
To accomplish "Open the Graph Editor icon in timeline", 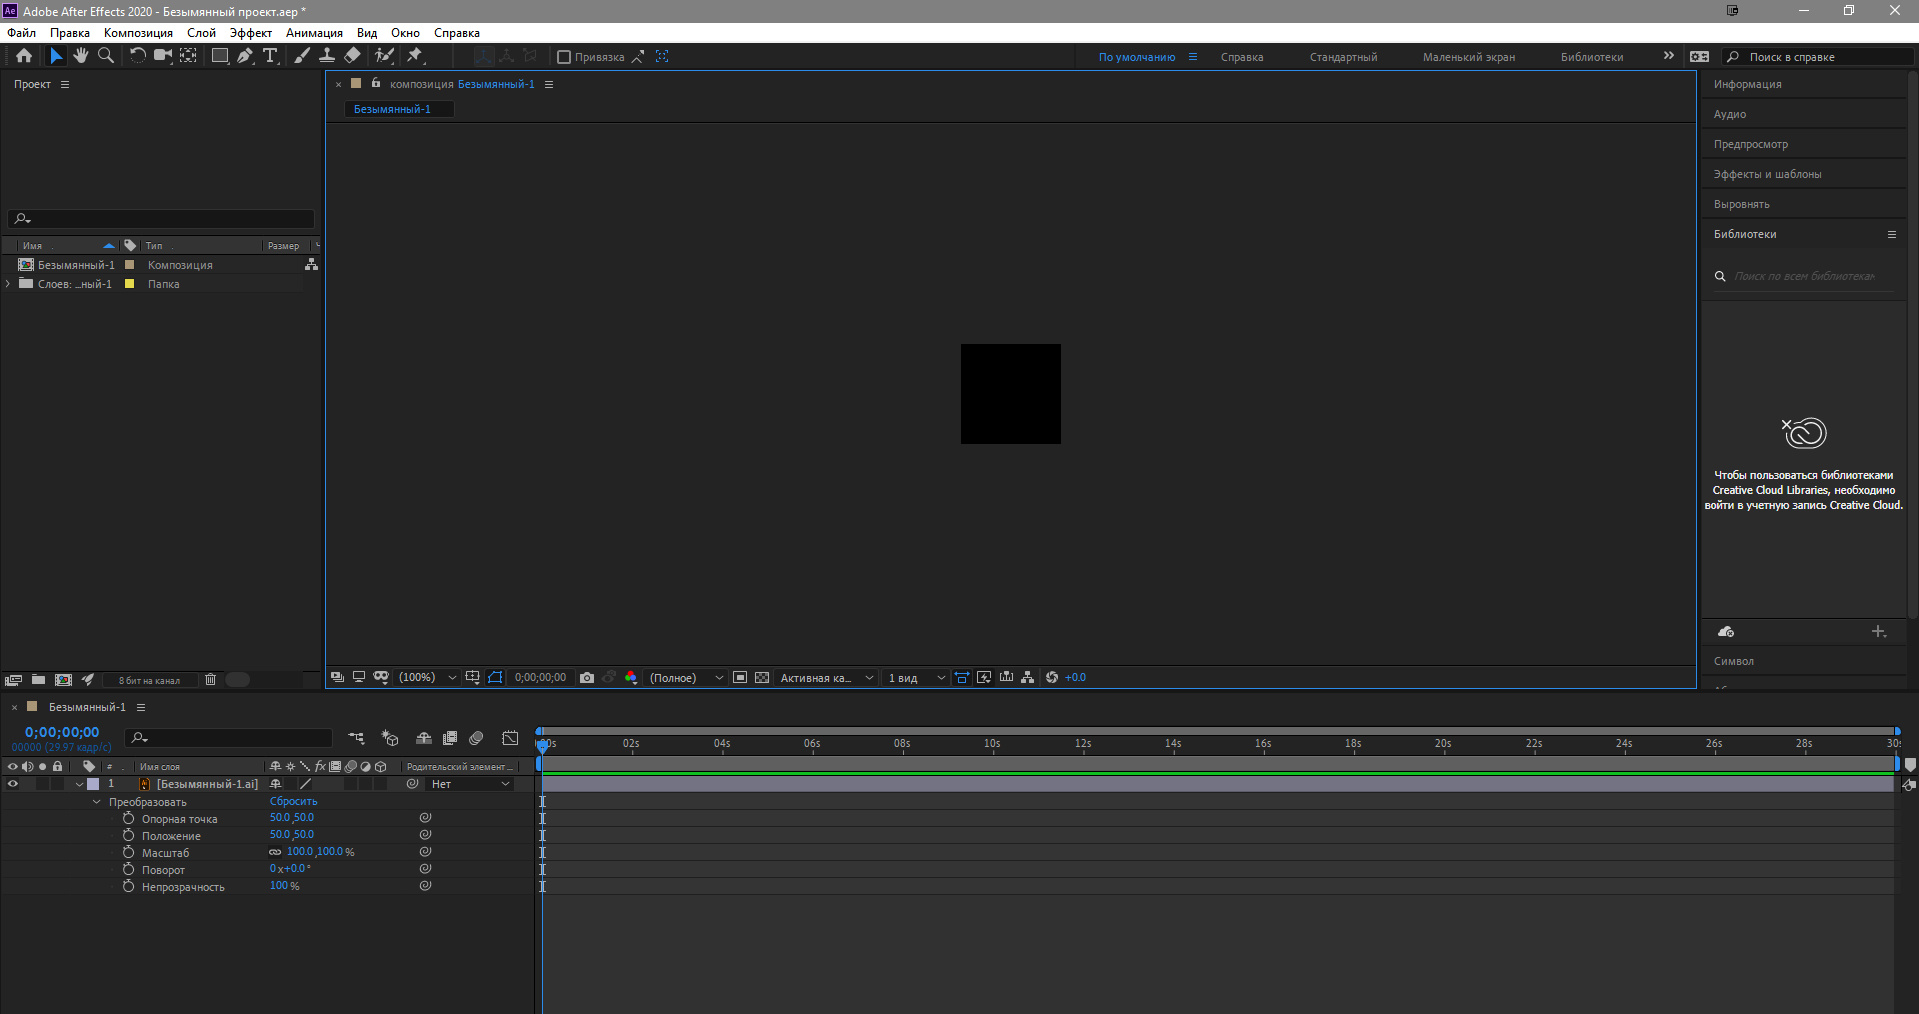I will pos(510,738).
